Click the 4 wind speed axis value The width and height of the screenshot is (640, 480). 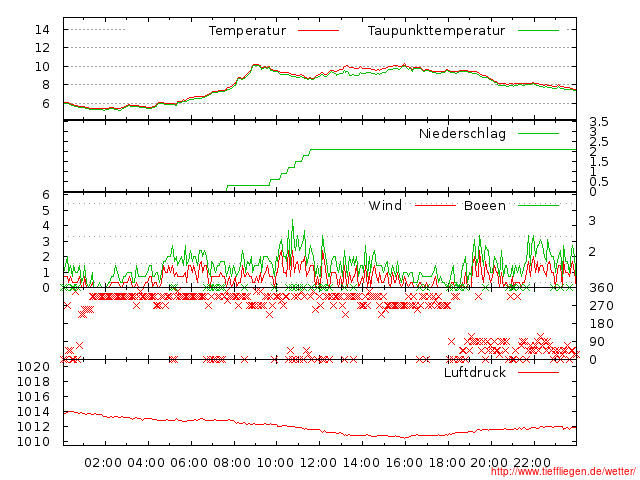click(x=46, y=226)
